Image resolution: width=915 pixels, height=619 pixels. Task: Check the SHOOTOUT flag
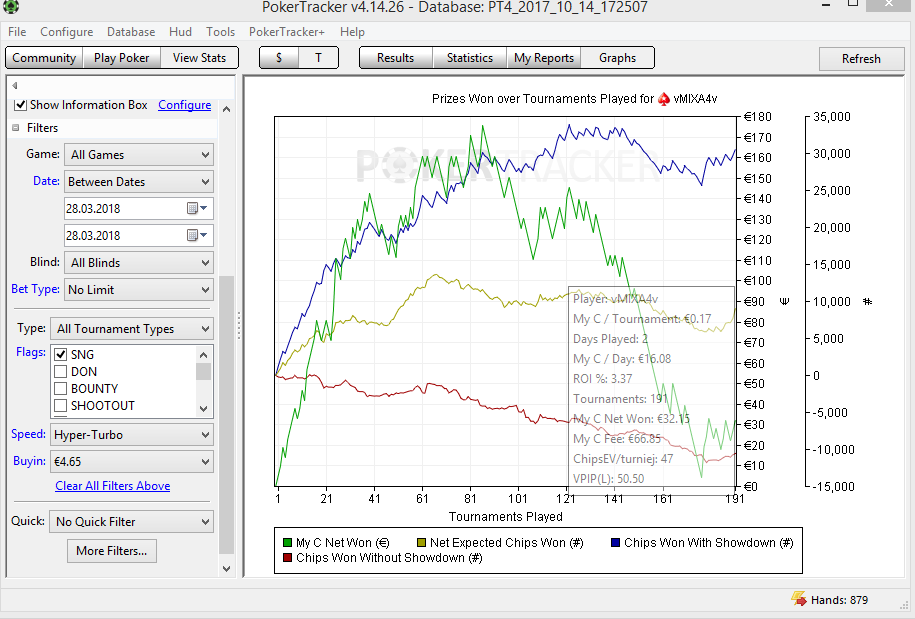pos(61,405)
